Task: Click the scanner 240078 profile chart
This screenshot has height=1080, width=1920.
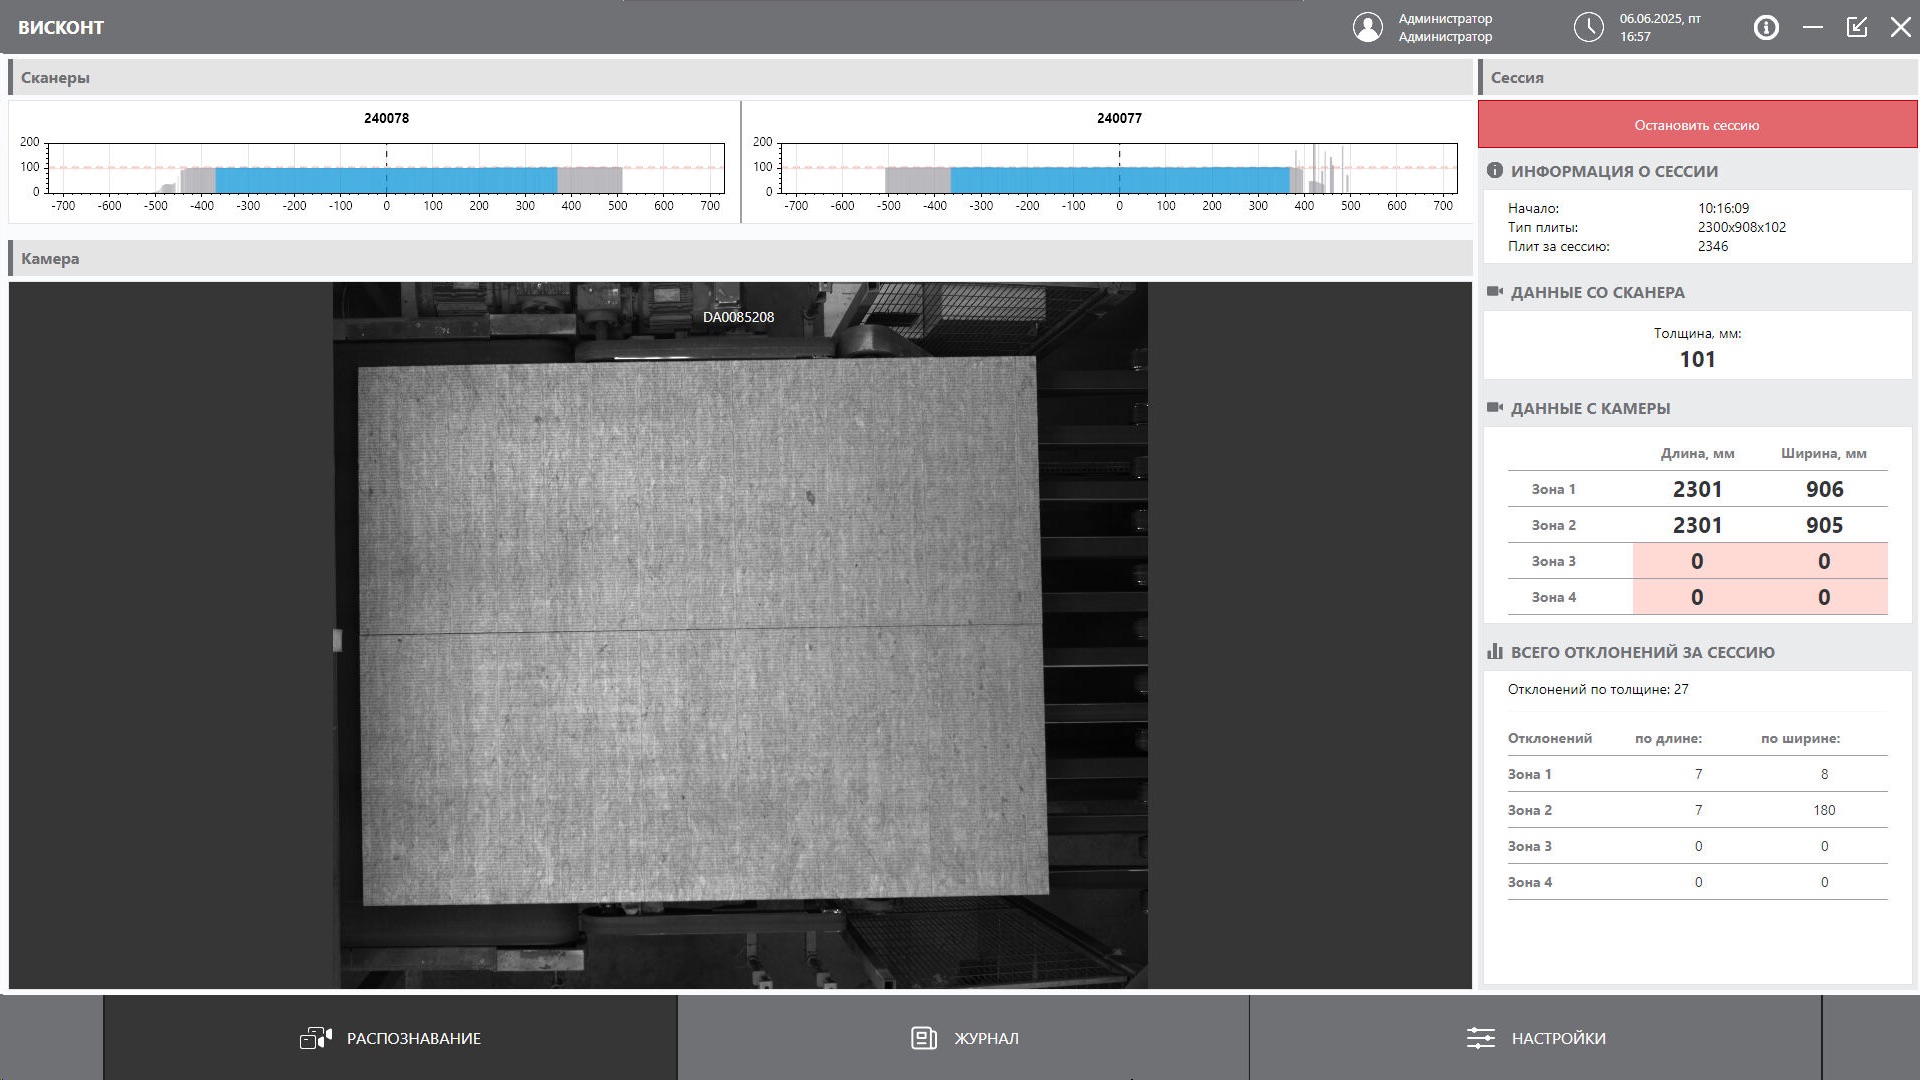Action: (386, 168)
